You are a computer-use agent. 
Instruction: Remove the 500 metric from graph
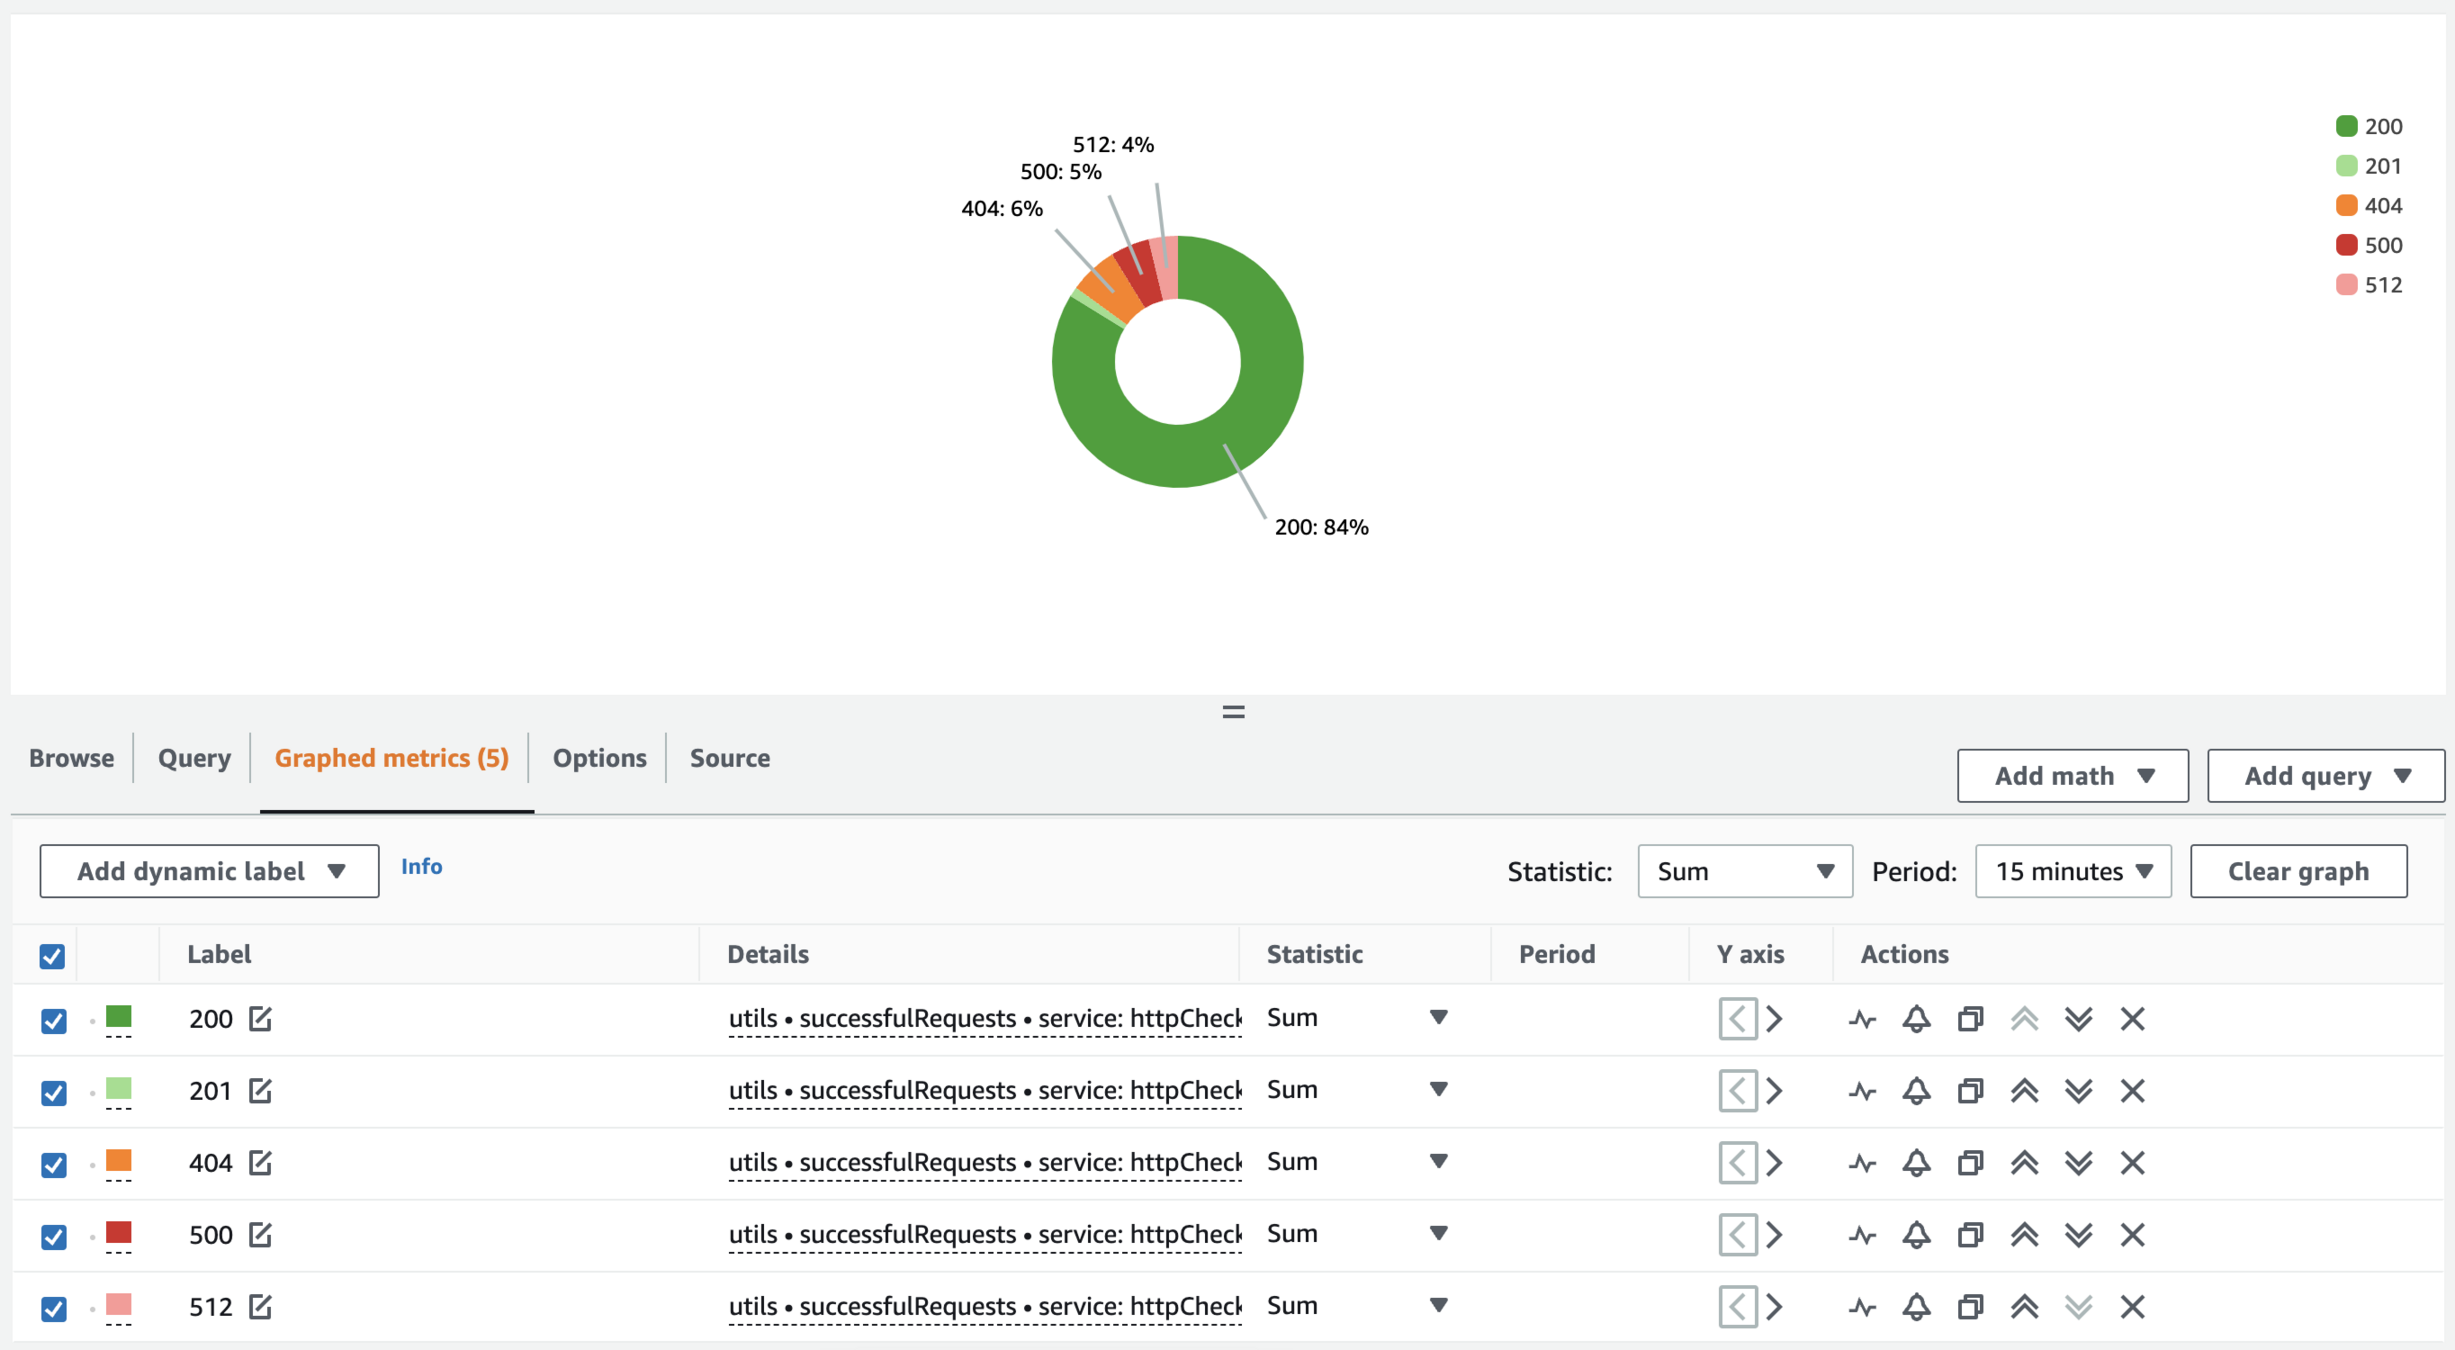tap(2132, 1235)
